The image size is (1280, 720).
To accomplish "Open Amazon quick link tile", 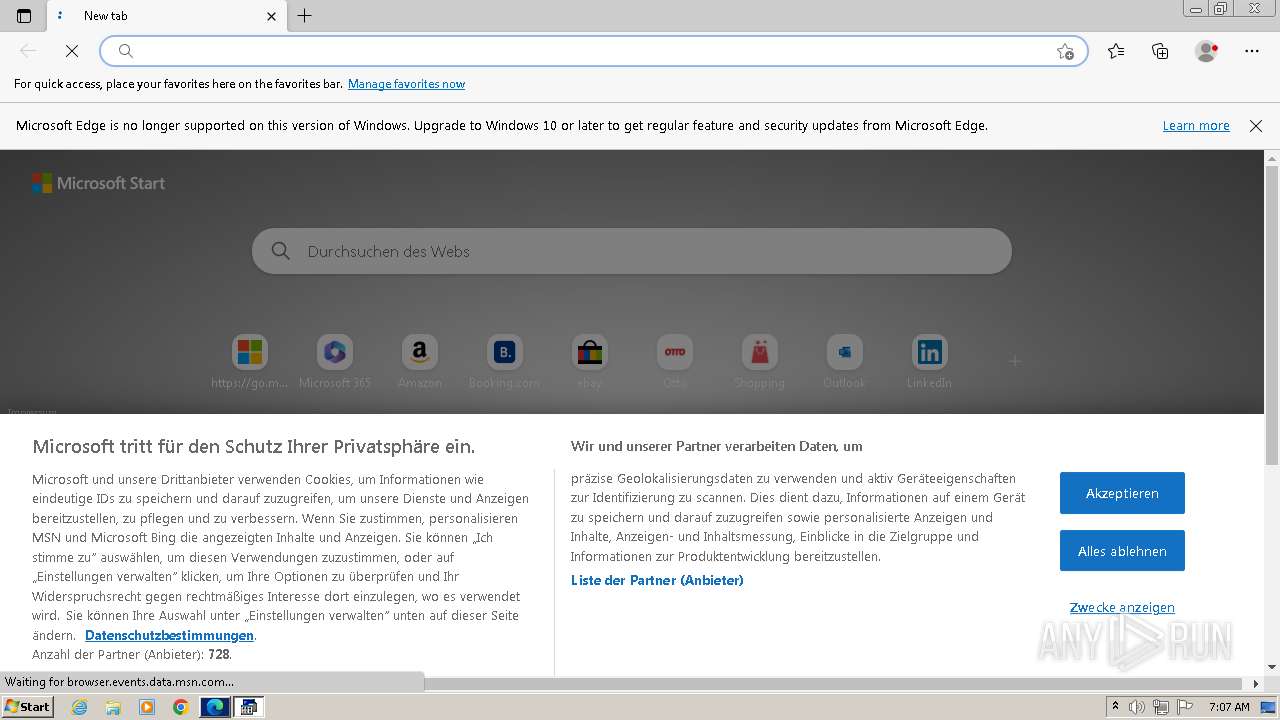I will (420, 362).
